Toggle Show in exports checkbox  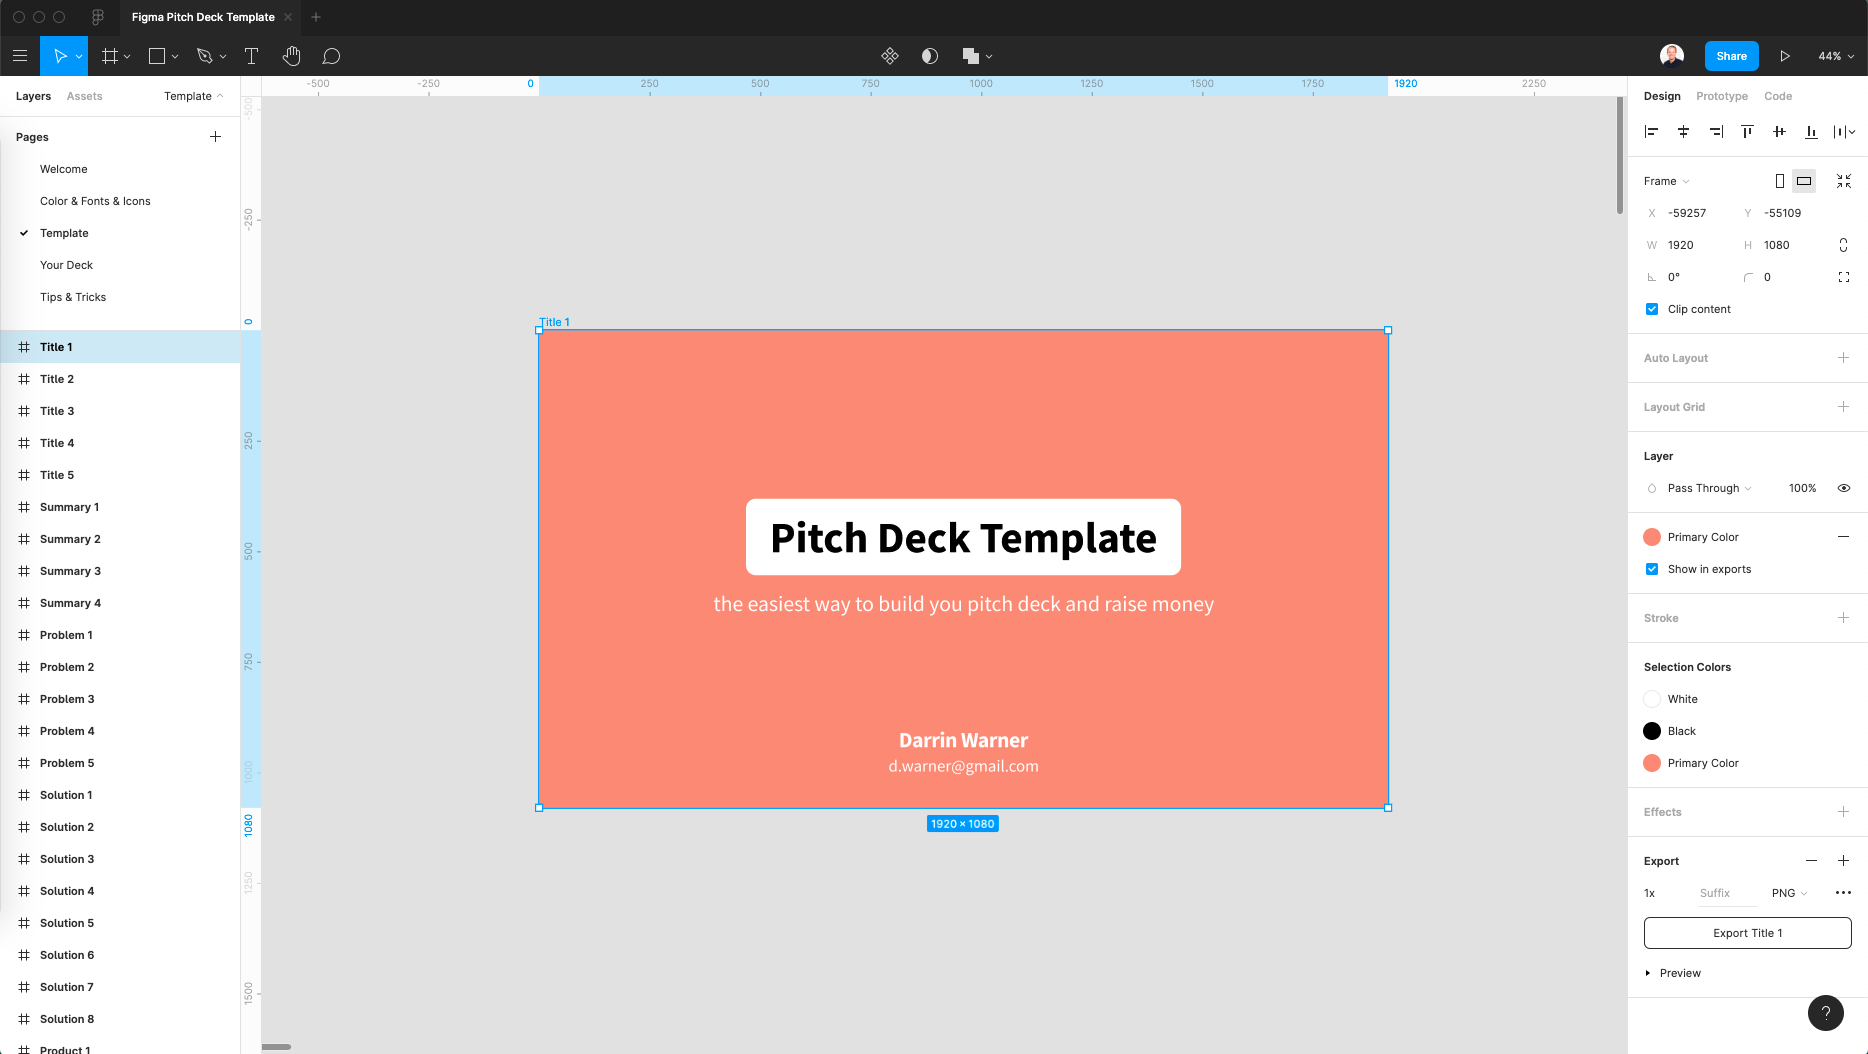(x=1652, y=569)
